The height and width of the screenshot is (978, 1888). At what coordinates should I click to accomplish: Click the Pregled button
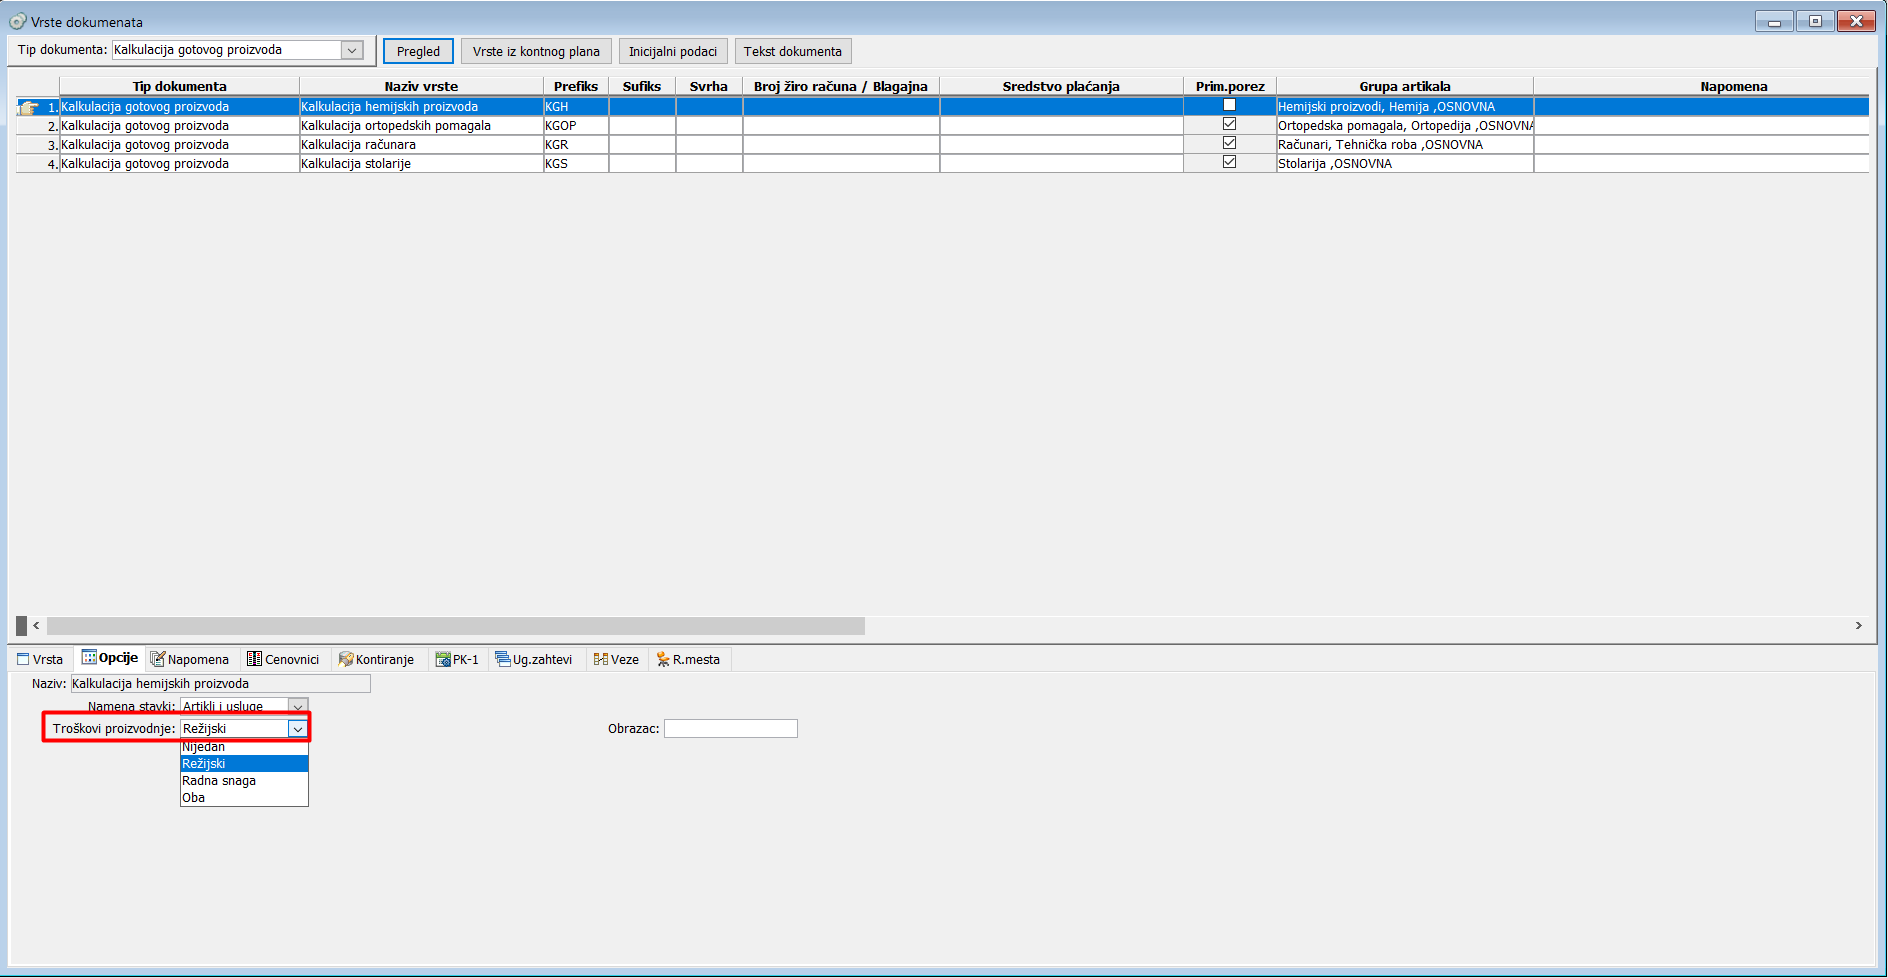[418, 51]
